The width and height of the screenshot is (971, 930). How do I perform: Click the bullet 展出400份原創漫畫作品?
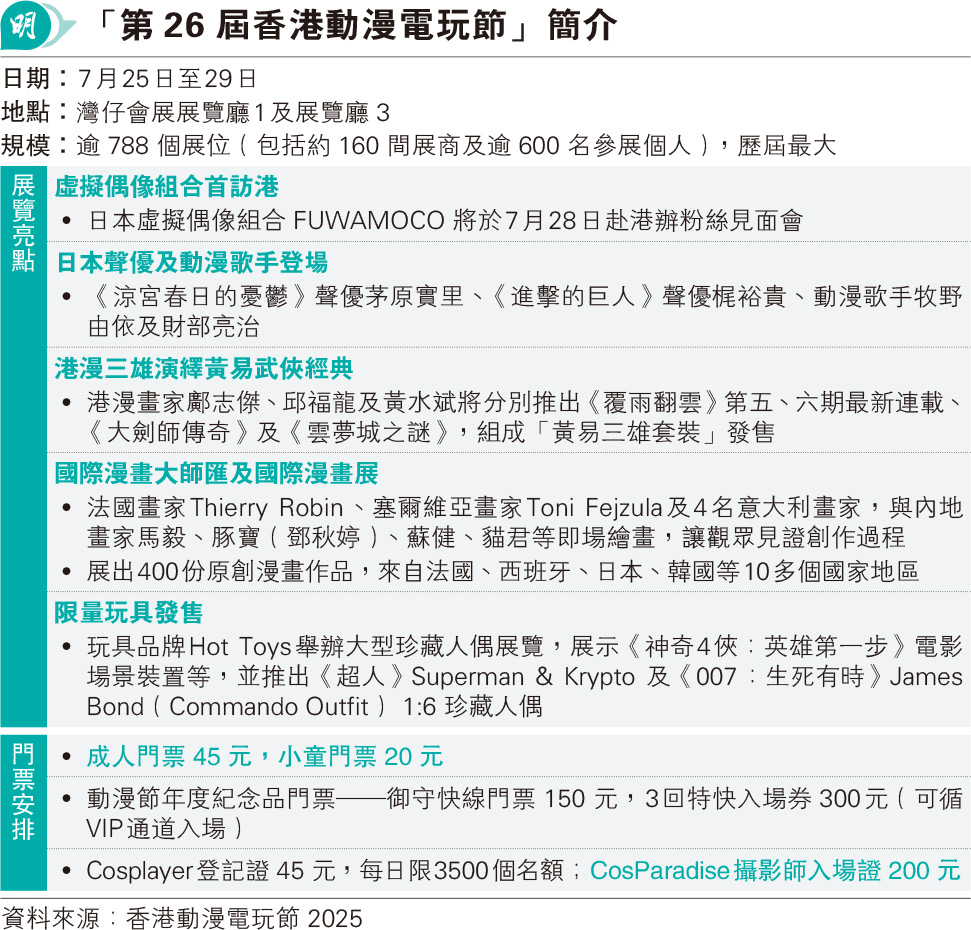[502, 571]
